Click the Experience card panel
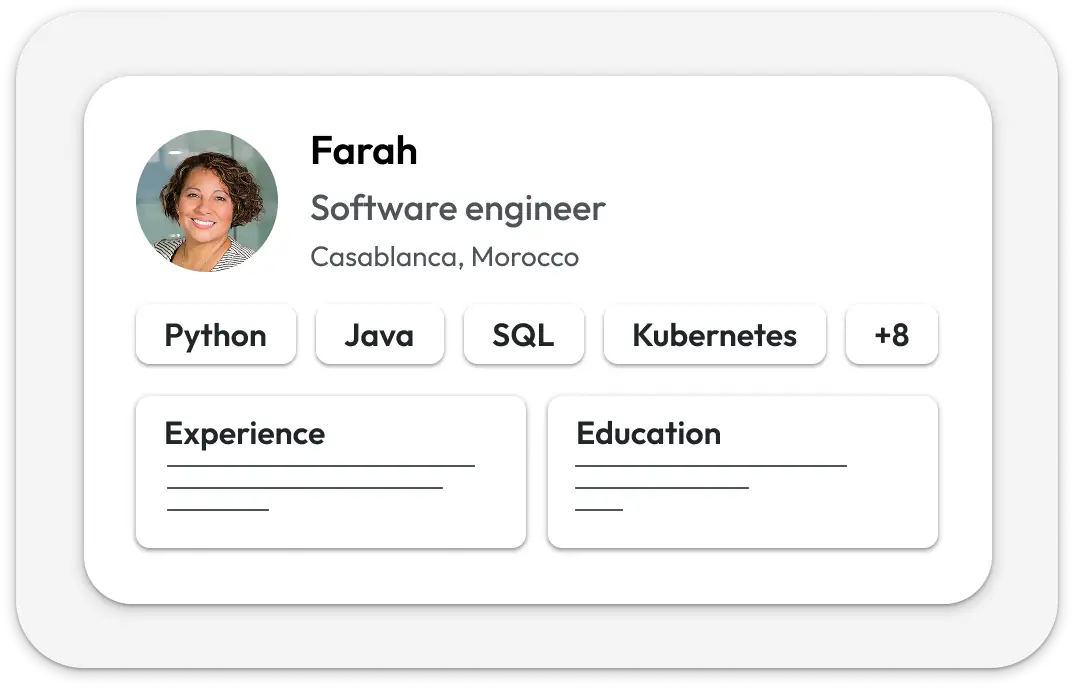This screenshot has width=1074, height=688. [330, 525]
